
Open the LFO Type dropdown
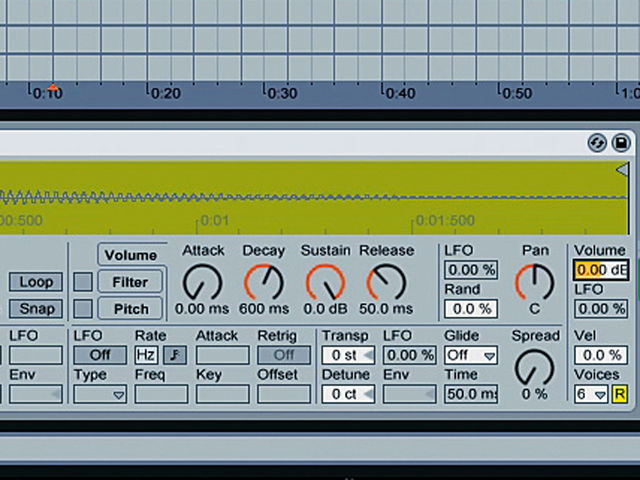click(x=100, y=394)
